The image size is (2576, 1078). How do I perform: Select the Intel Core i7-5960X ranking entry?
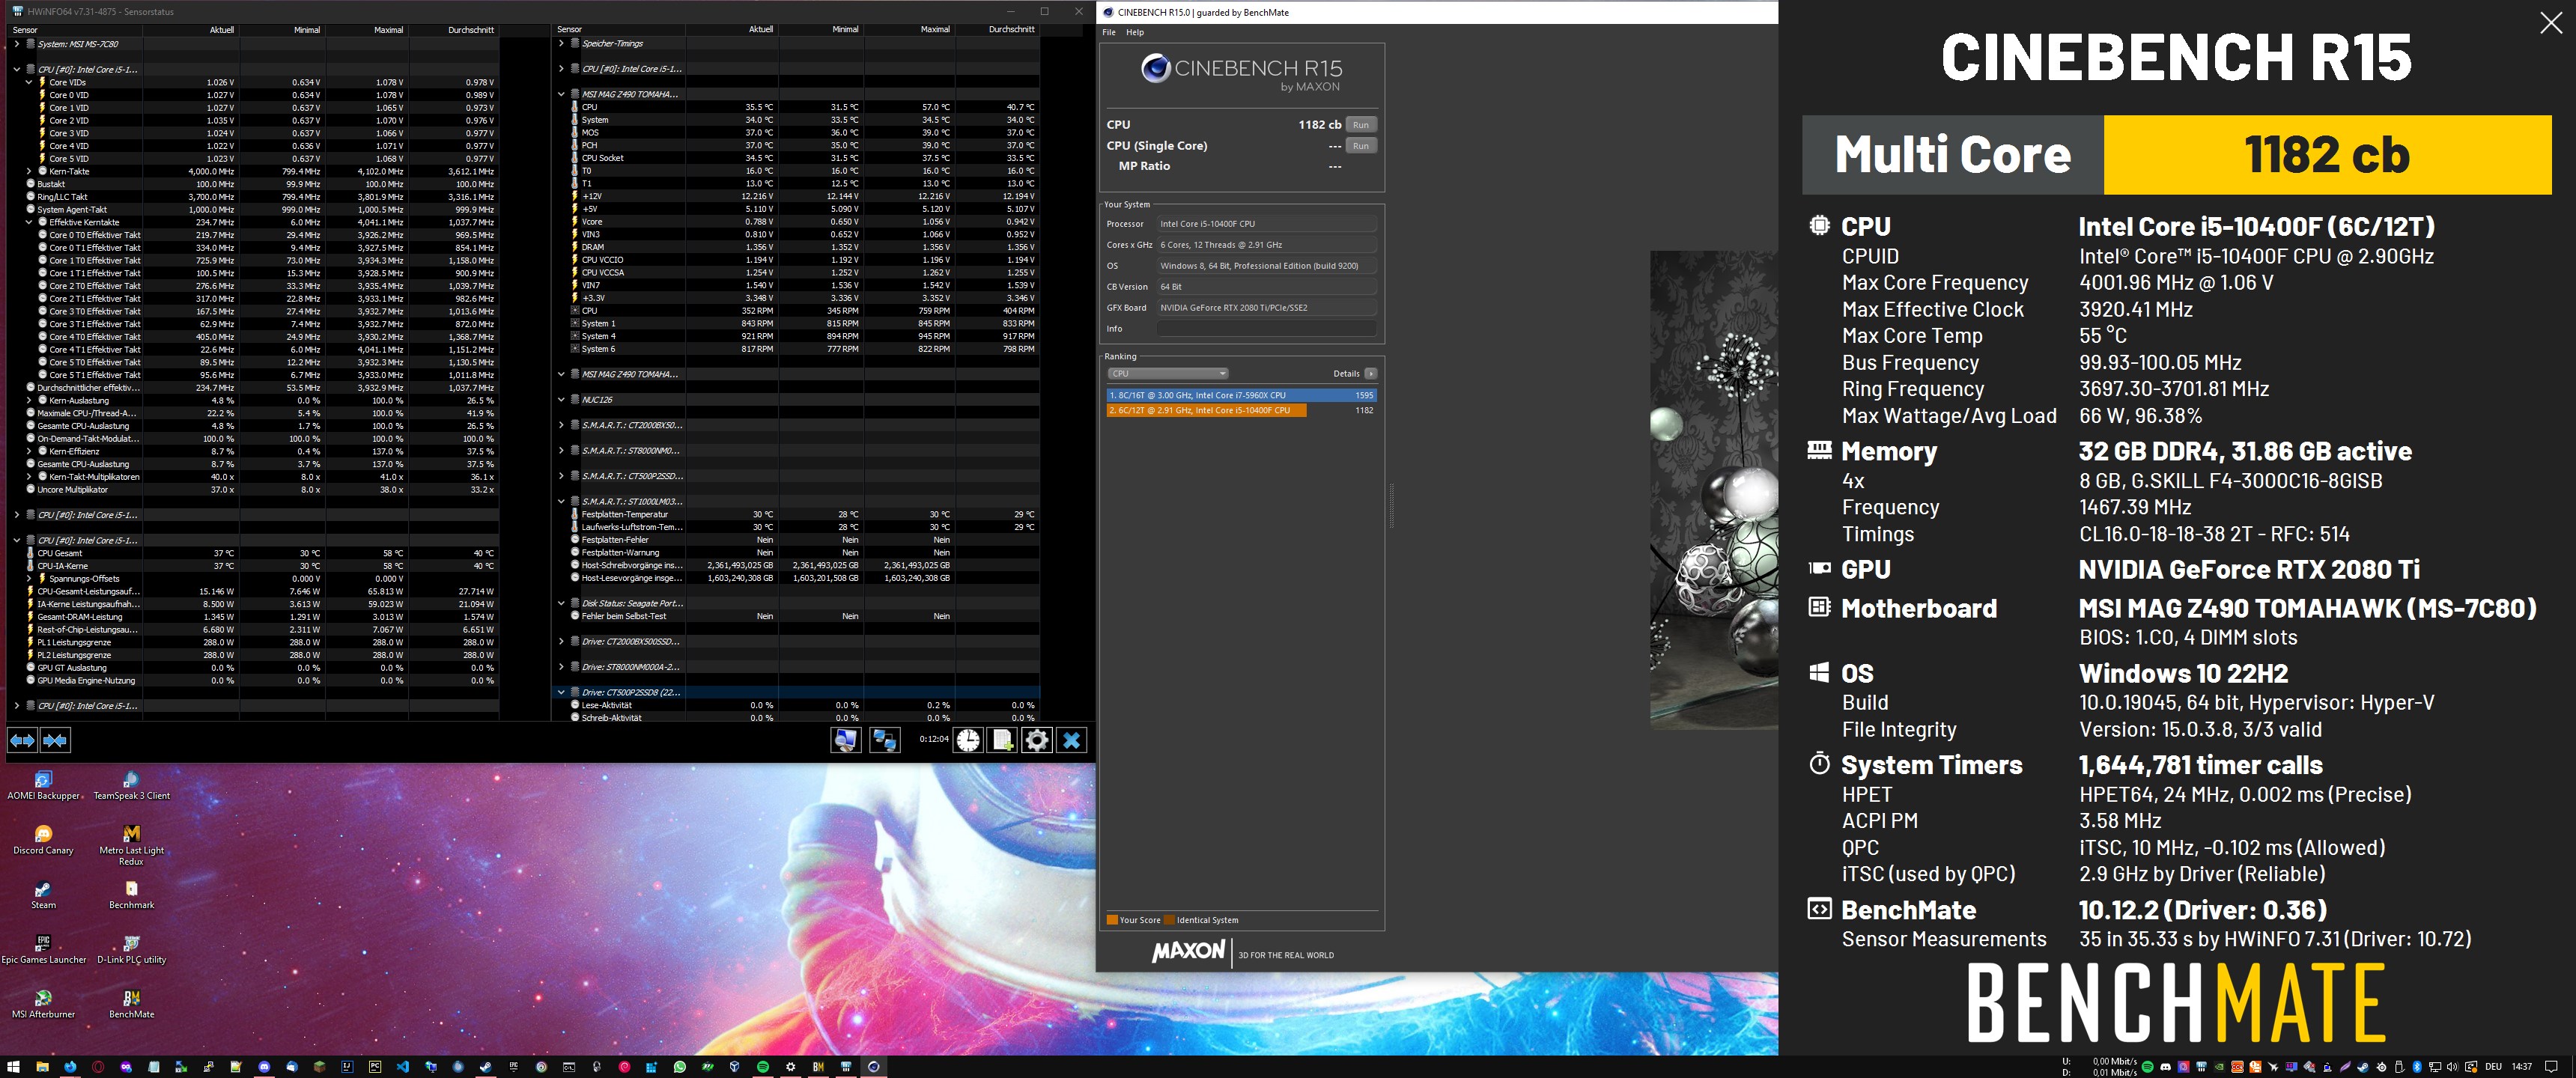pos(1241,395)
